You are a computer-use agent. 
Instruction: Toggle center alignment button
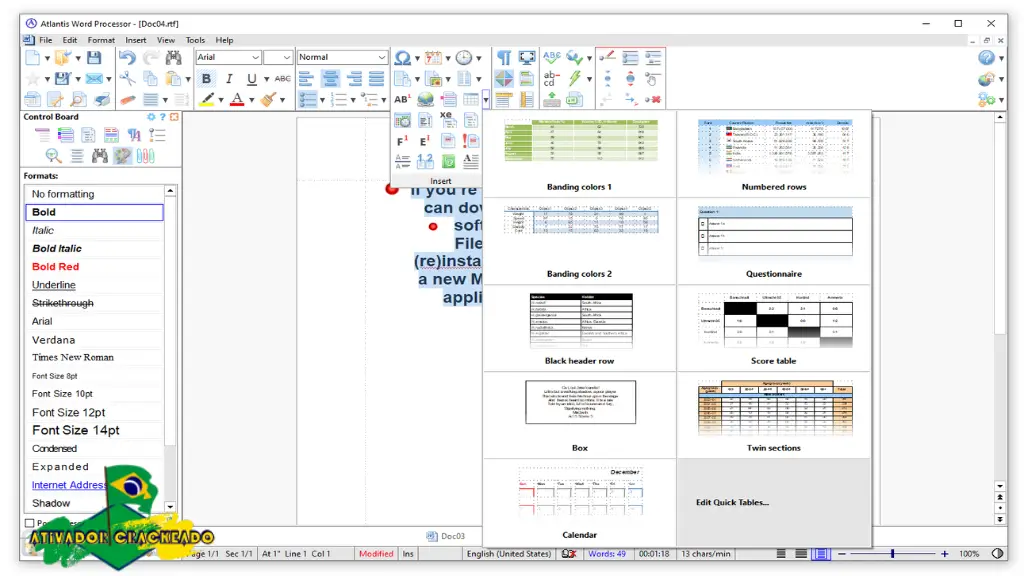(x=330, y=79)
